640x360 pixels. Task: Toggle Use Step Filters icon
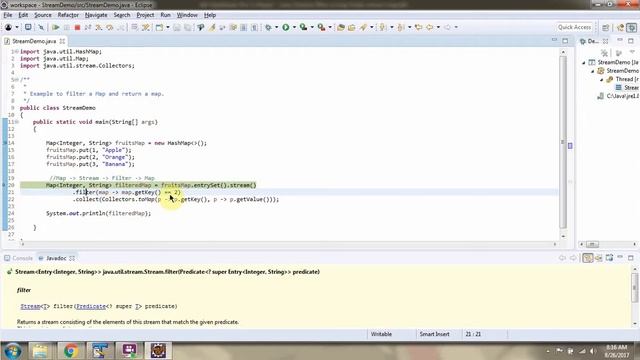pyautogui.click(x=146, y=27)
